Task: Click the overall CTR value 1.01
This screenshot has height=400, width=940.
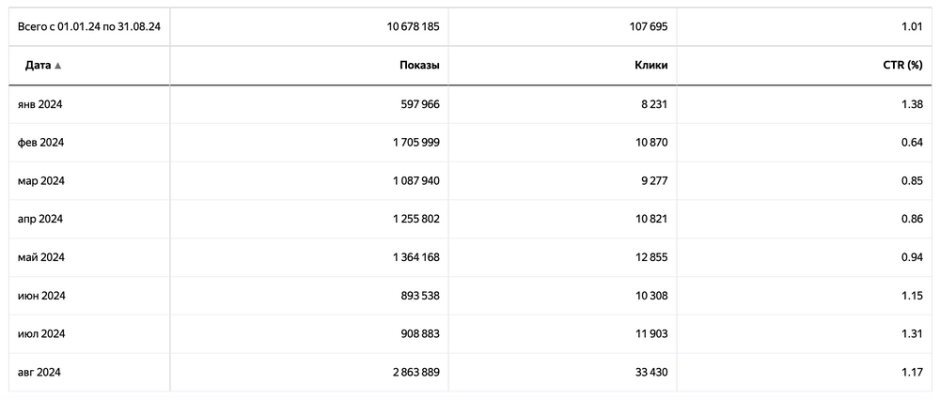Action: click(x=910, y=25)
